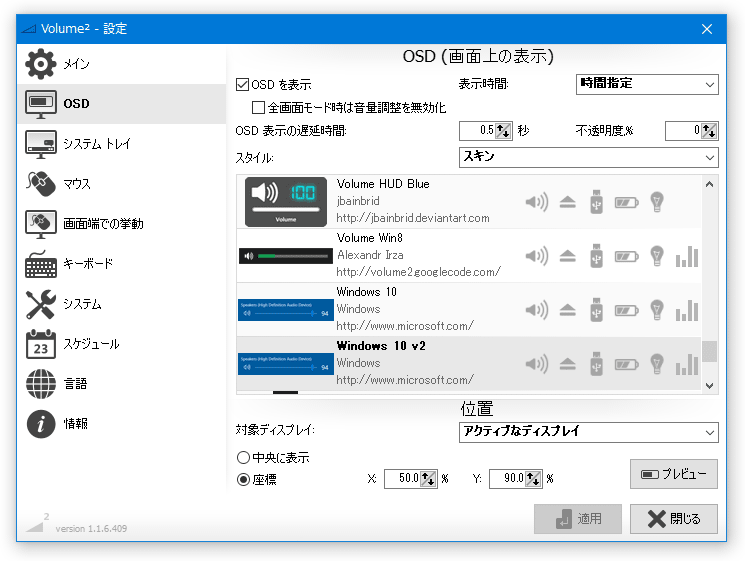
Task: Click the スケジュール calendar icon
Action: (x=40, y=344)
